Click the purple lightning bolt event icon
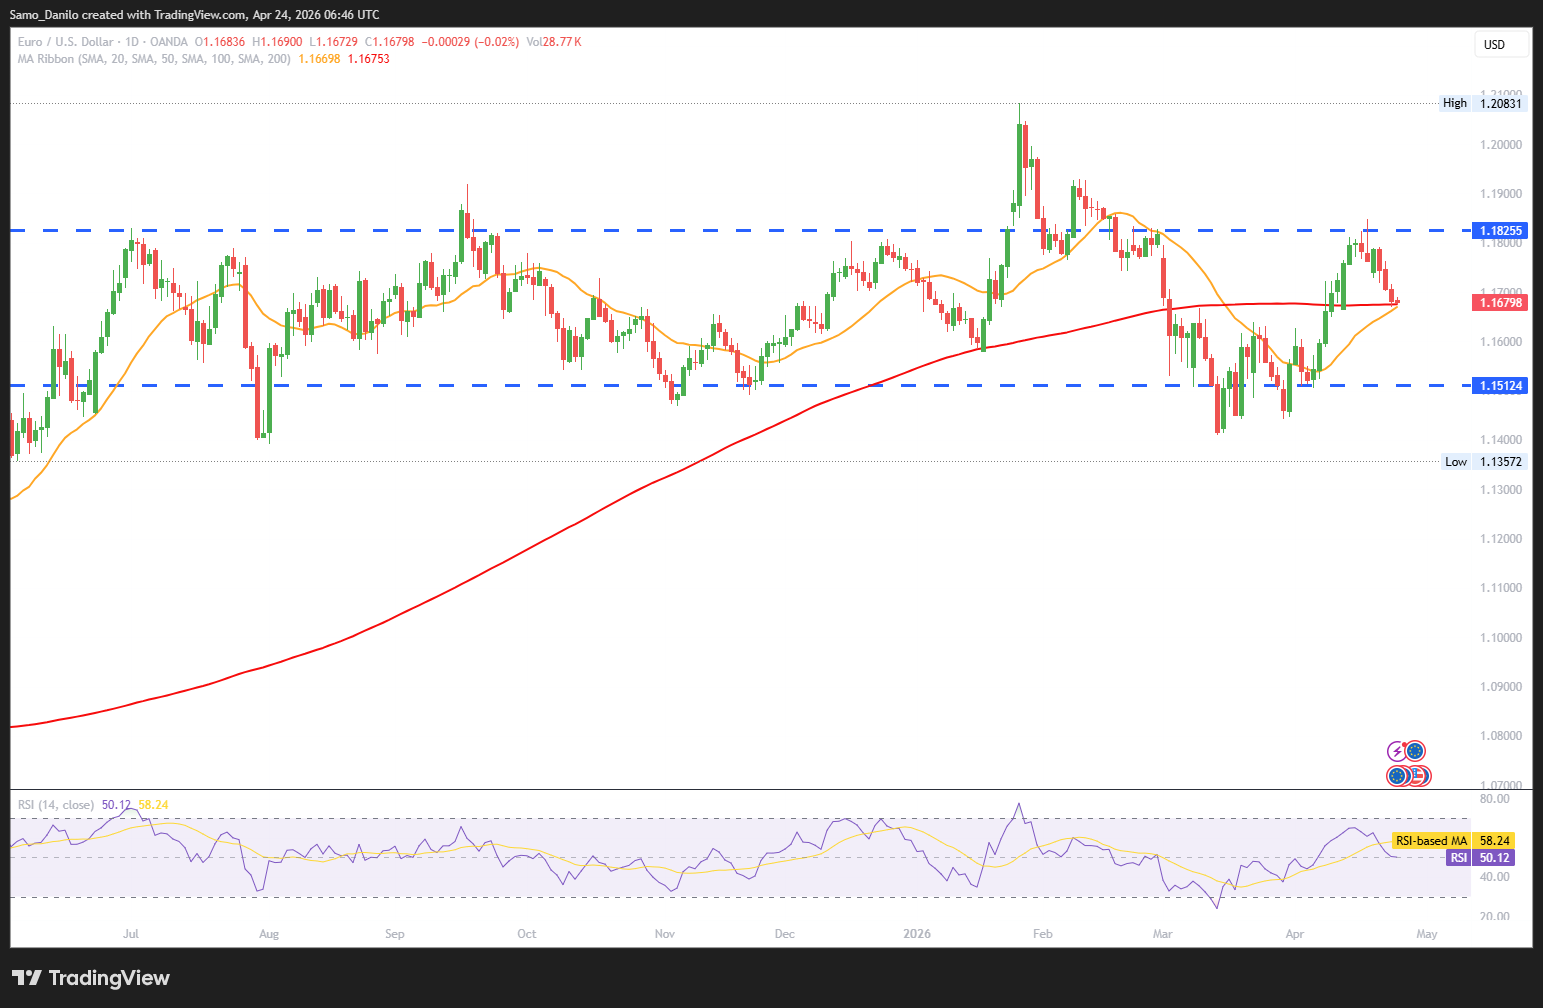The image size is (1543, 1008). [1397, 751]
